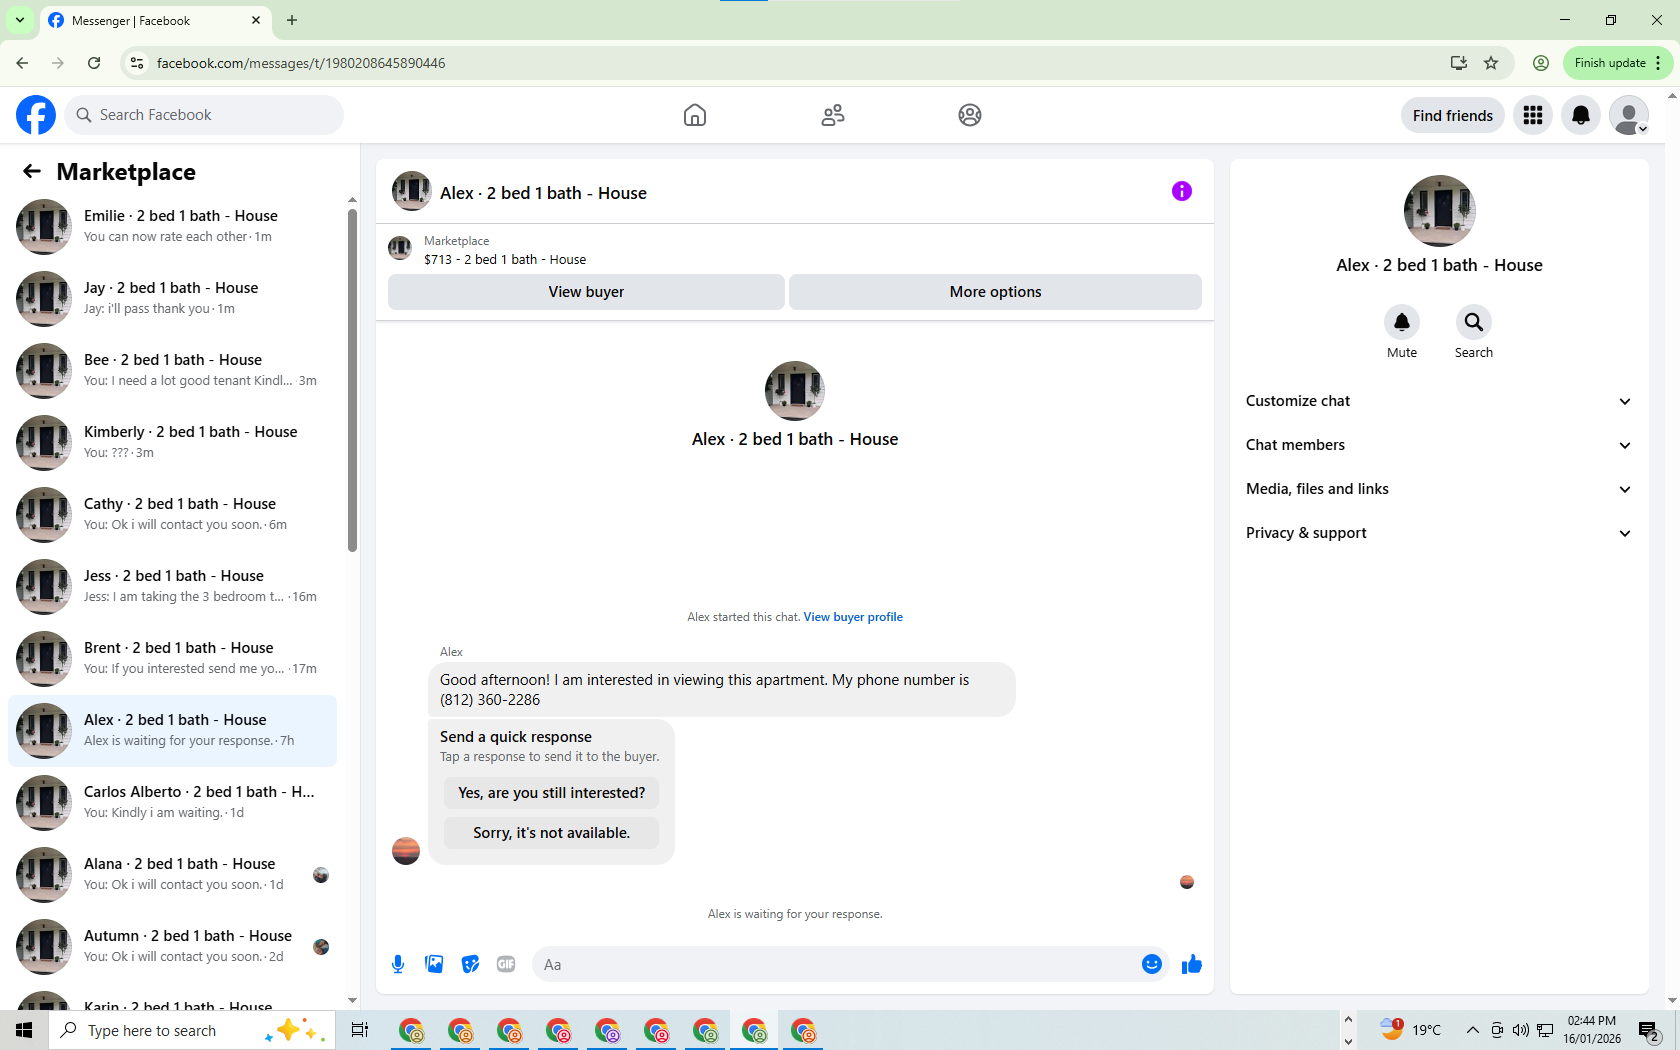Screen dimensions: 1680x1050
Task: Open the Facebook menu grid icon
Action: point(1533,115)
